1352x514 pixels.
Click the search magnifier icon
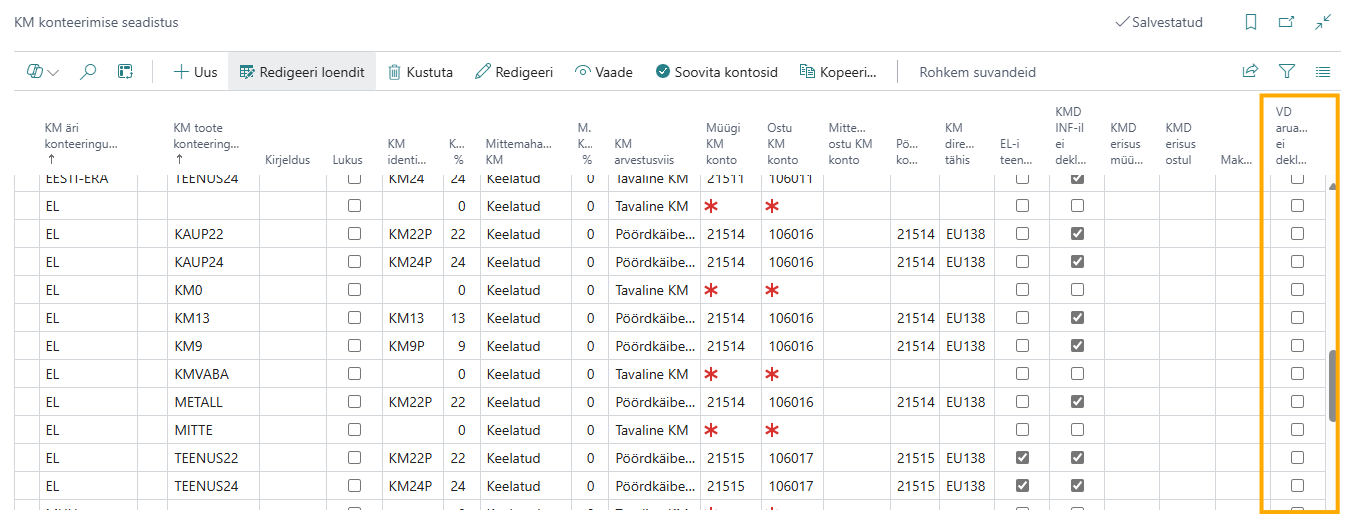click(x=88, y=72)
